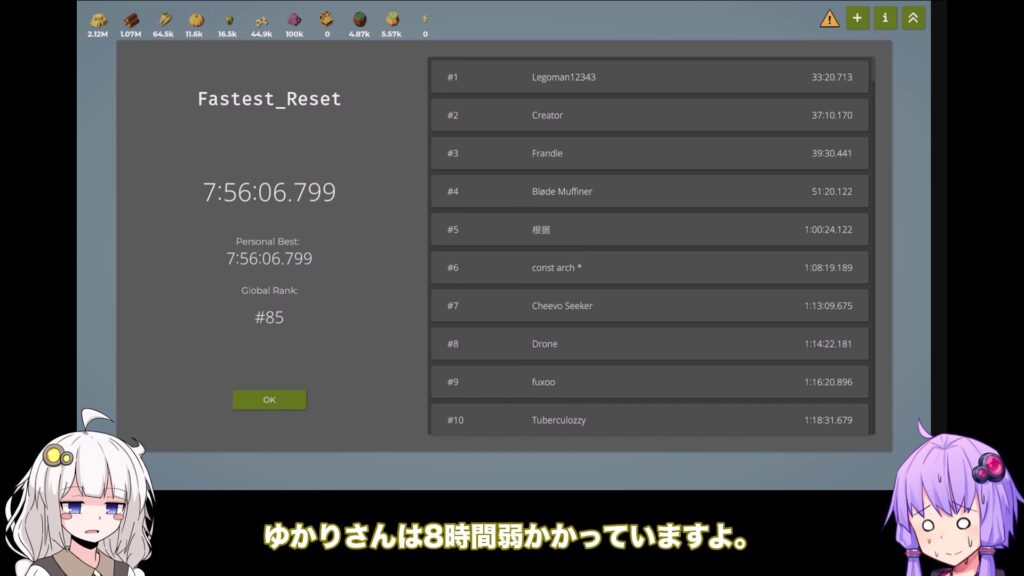Click the purple resource icon showing 100k
The image size is (1024, 576).
coord(294,20)
